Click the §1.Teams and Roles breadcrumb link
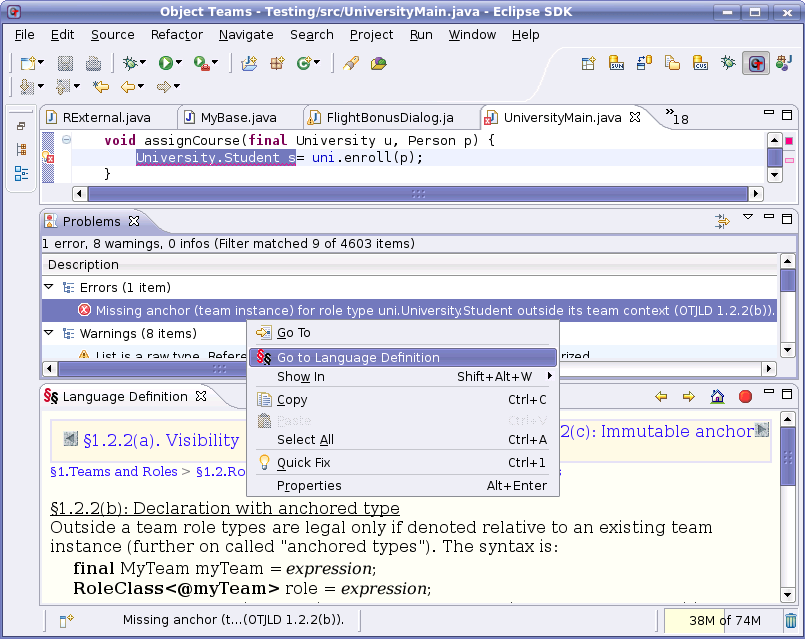Screen dimensions: 805x639 [113, 471]
